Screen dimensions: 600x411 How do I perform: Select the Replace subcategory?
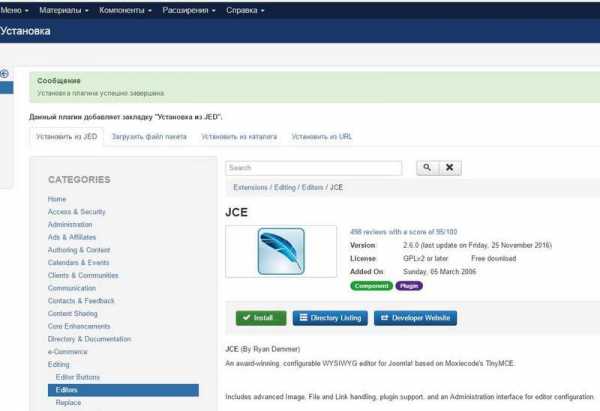[x=68, y=403]
